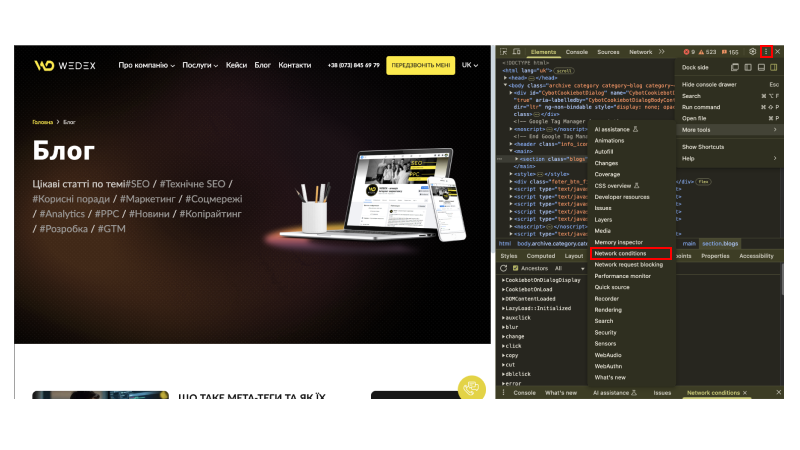This screenshot has width=800, height=450.
Task: Click the warnings count badge
Action: click(x=708, y=52)
